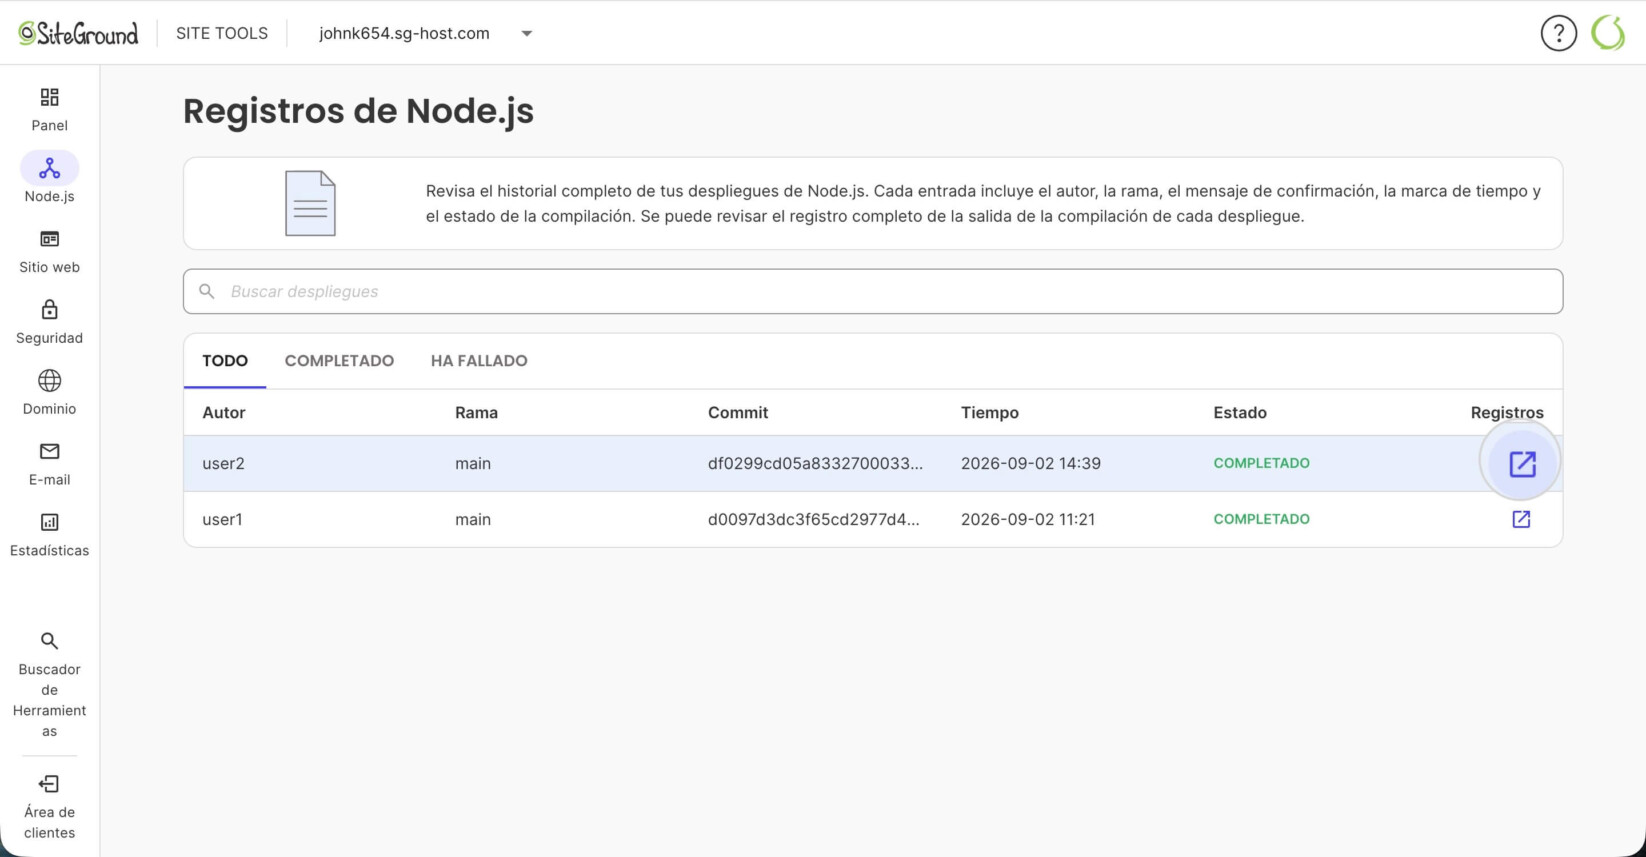
Task: Click the Tiempo column header
Action: [990, 412]
